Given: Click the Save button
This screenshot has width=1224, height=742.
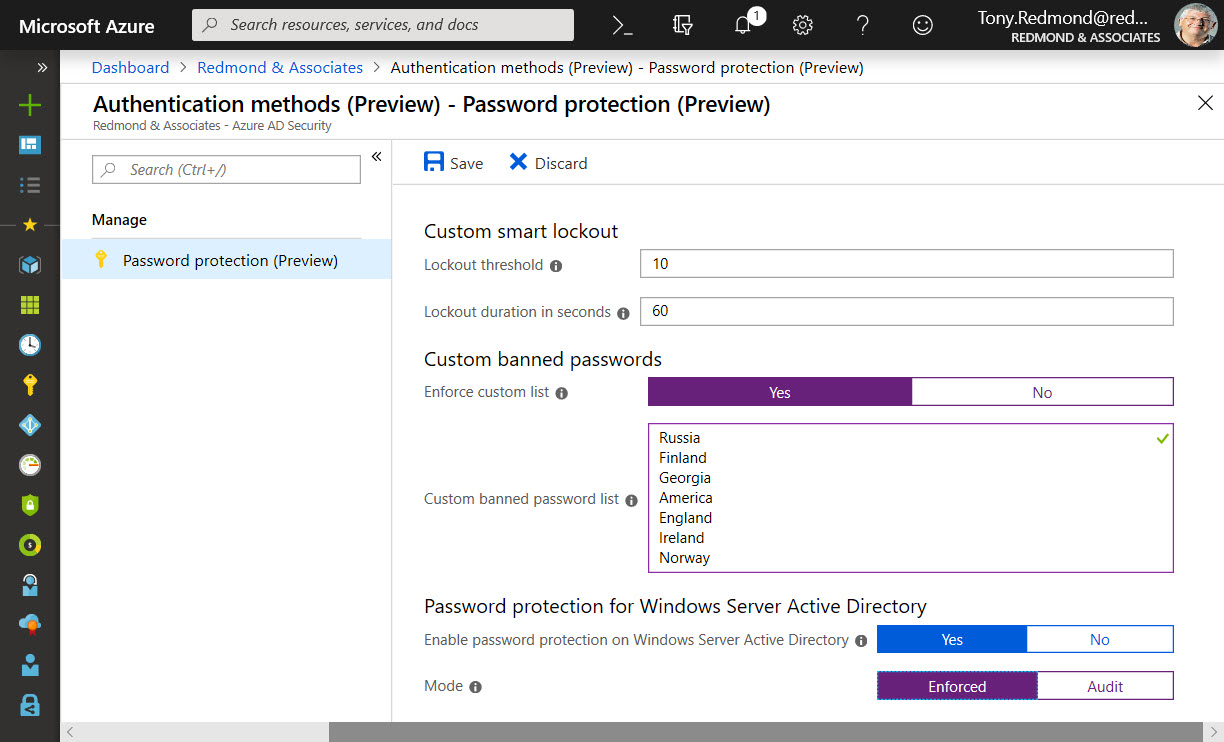Looking at the screenshot, I should pos(453,163).
